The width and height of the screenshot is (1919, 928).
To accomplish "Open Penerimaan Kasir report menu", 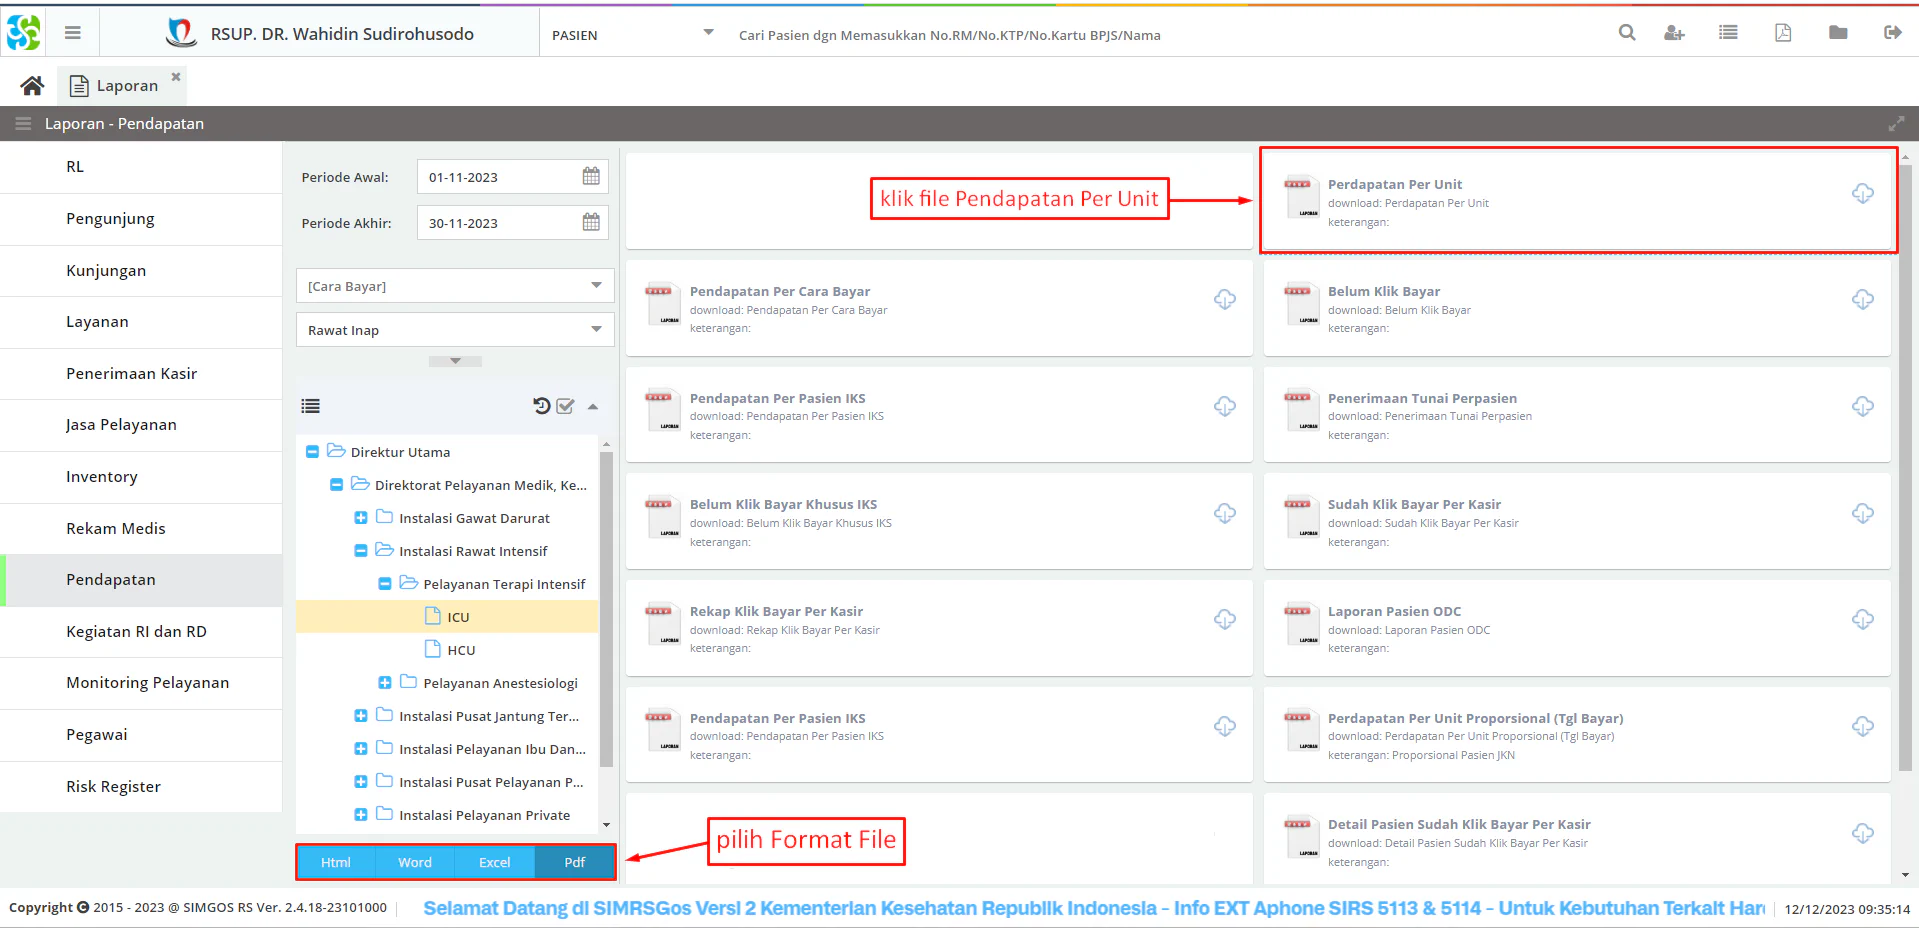I will (141, 374).
